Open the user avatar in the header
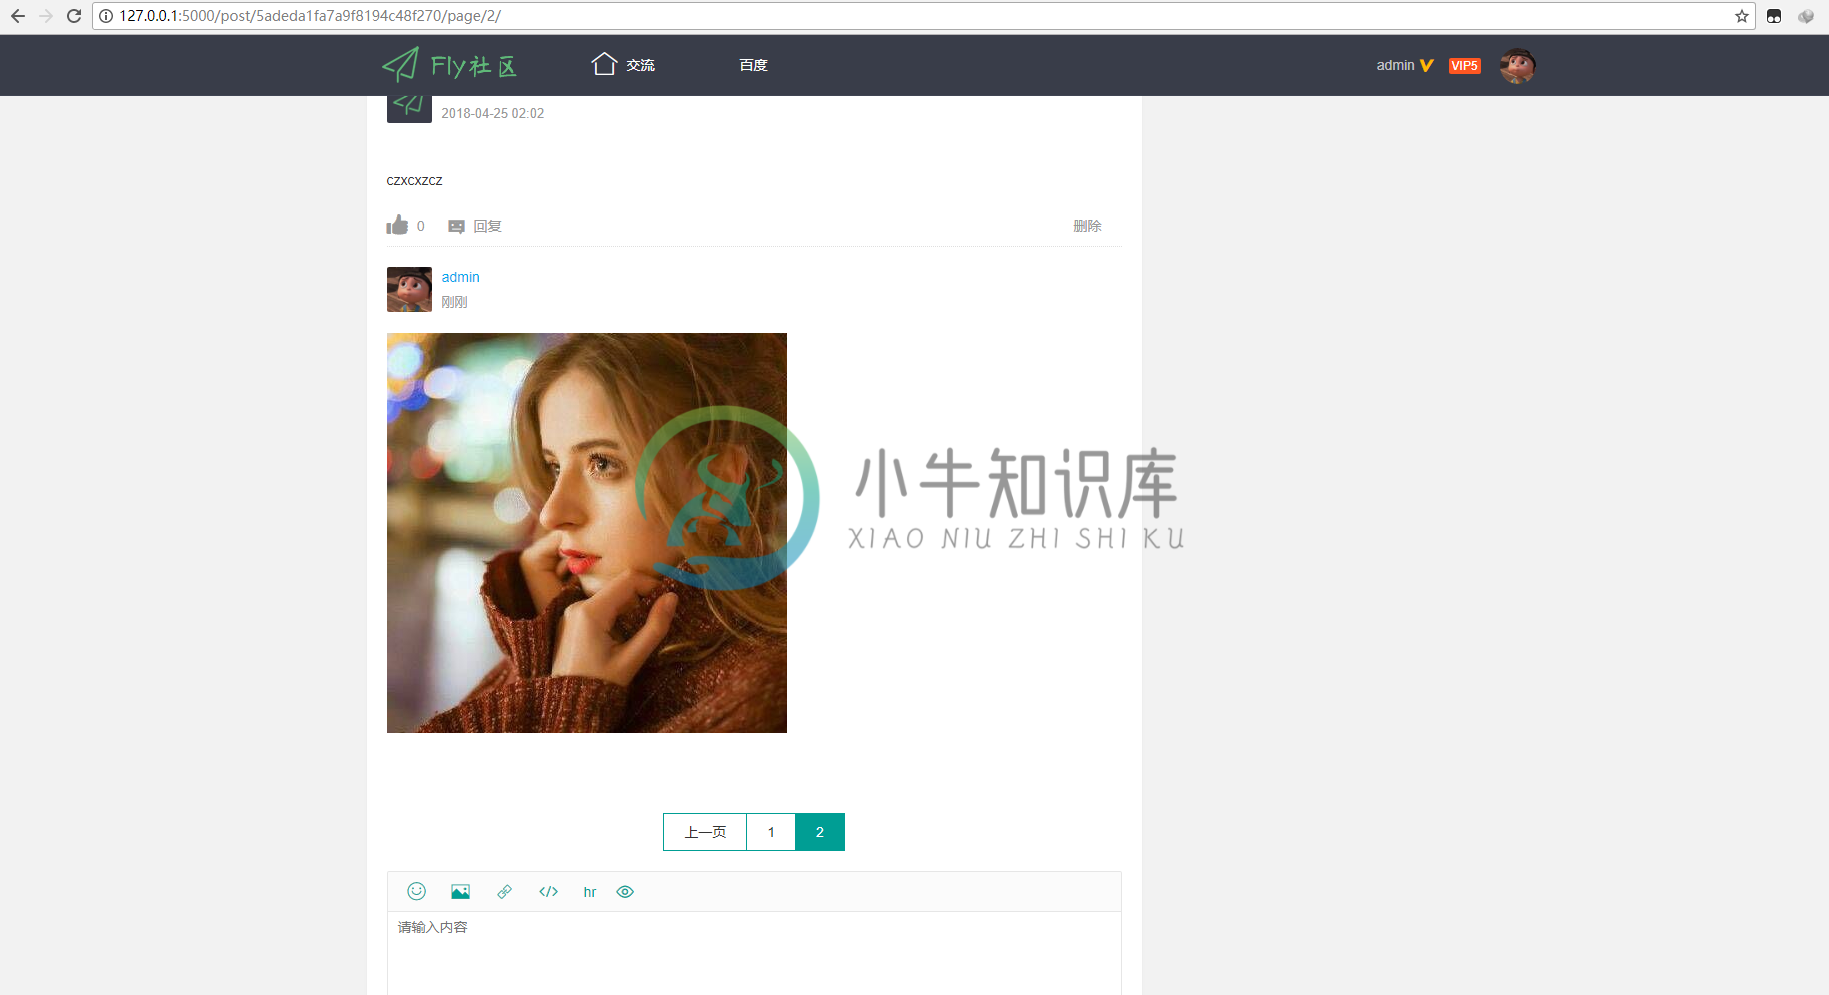Image resolution: width=1829 pixels, height=995 pixels. pyautogui.click(x=1517, y=65)
